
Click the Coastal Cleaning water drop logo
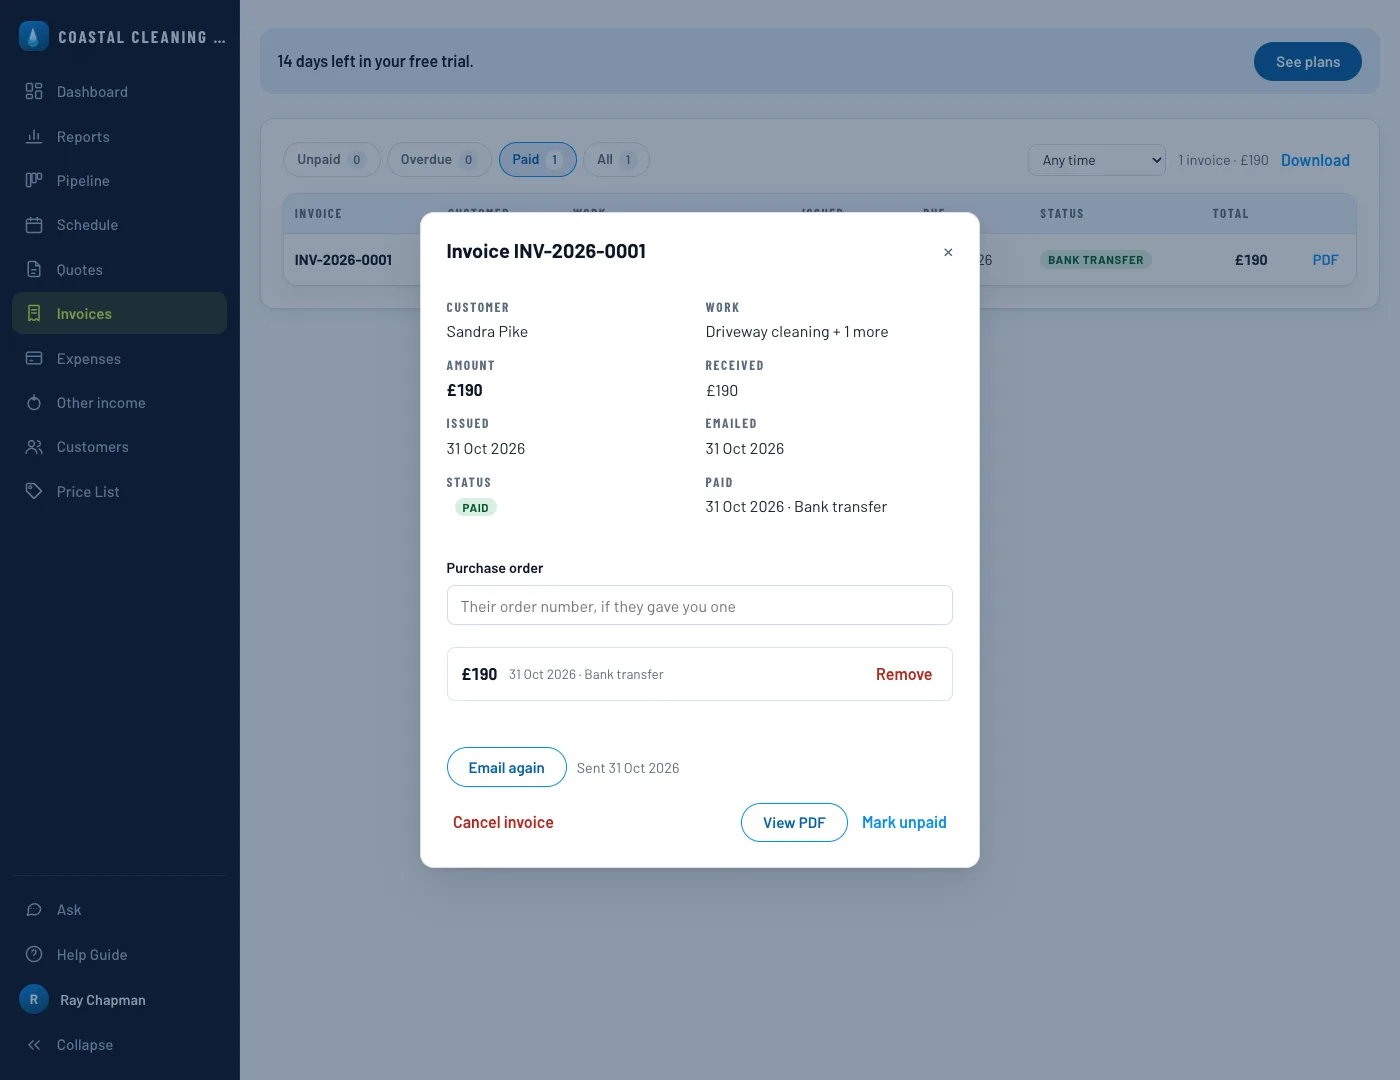[x=34, y=37]
